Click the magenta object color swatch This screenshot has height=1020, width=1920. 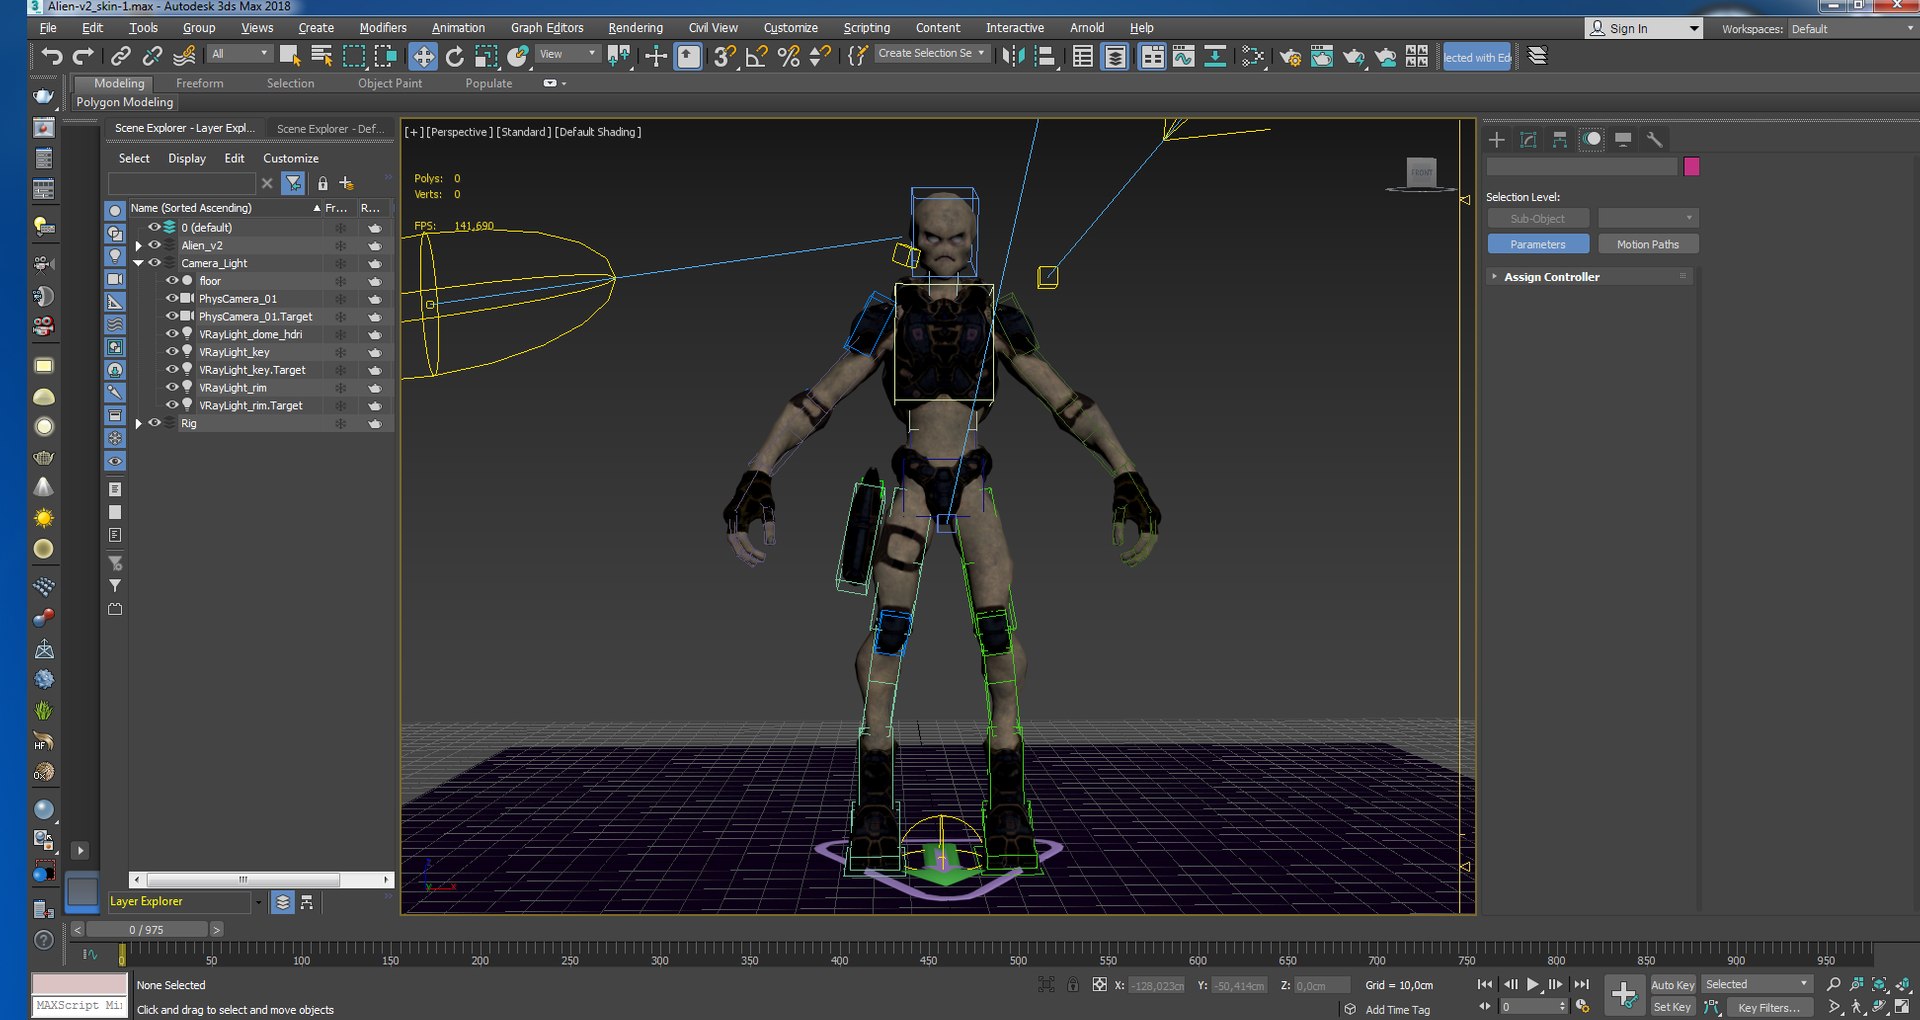[1691, 167]
